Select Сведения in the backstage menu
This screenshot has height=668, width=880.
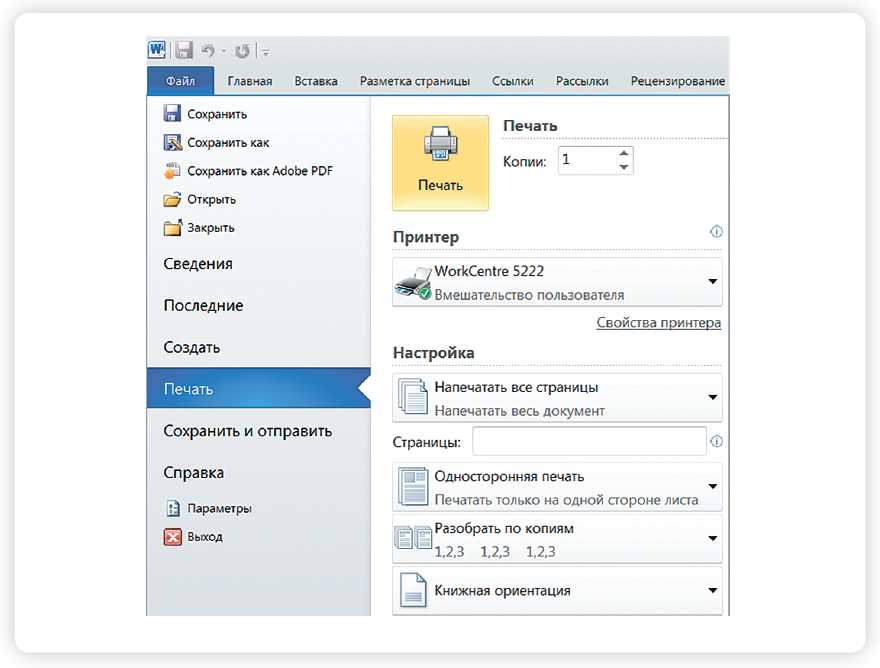click(198, 264)
